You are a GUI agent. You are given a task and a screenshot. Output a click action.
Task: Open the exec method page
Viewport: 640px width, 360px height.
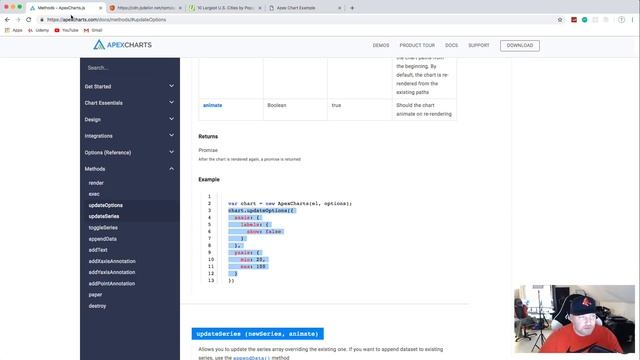pyautogui.click(x=94, y=194)
